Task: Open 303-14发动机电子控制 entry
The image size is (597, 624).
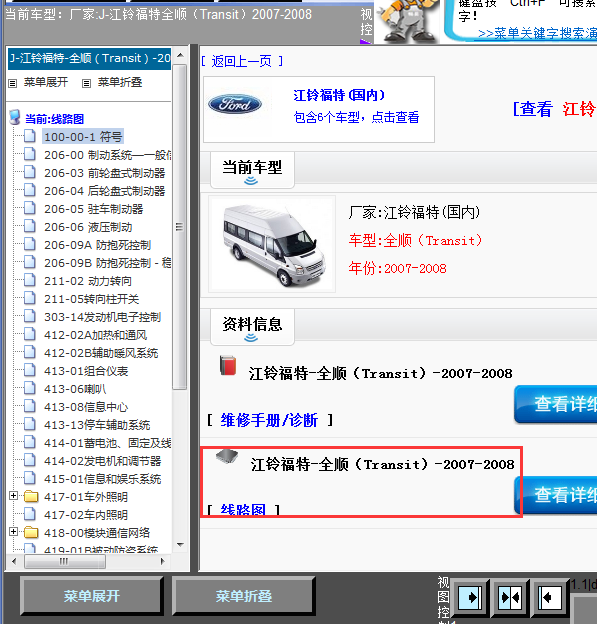Action: pos(102,317)
